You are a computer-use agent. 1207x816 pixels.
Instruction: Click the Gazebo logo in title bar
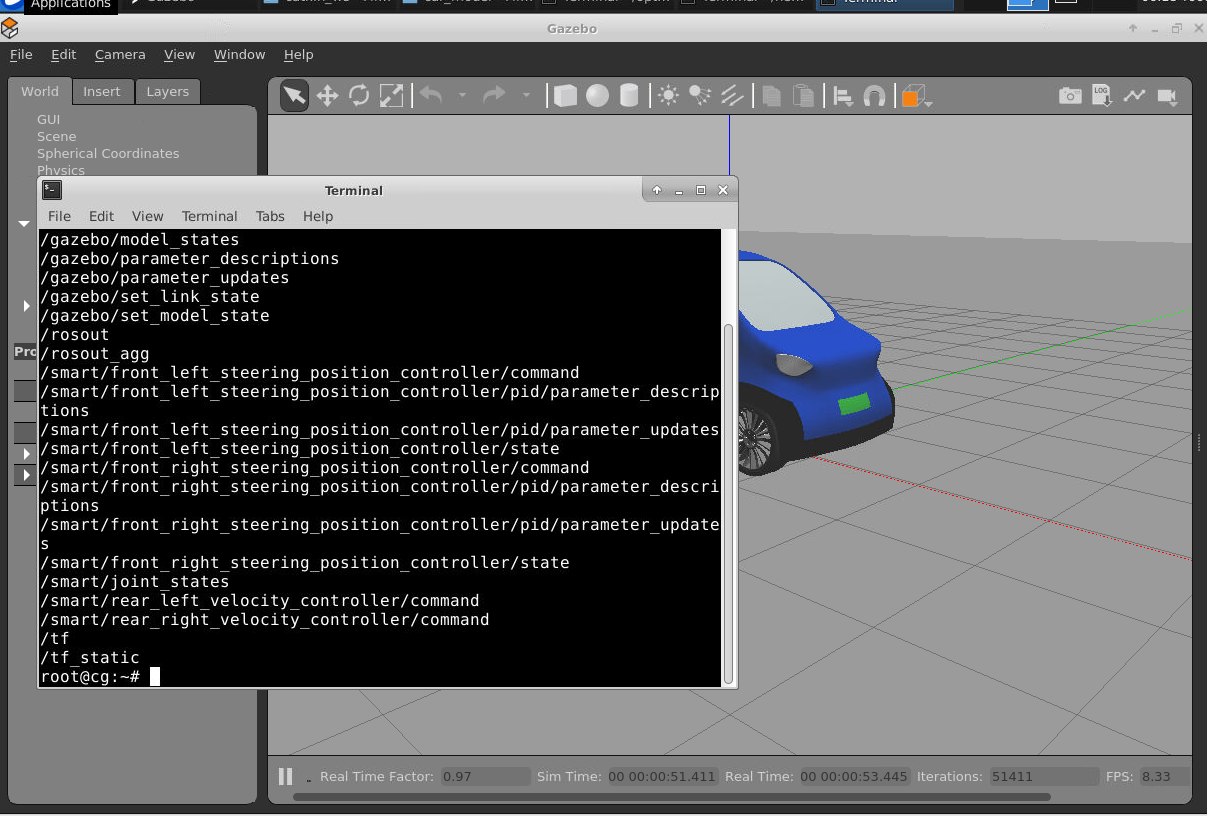pyautogui.click(x=10, y=28)
